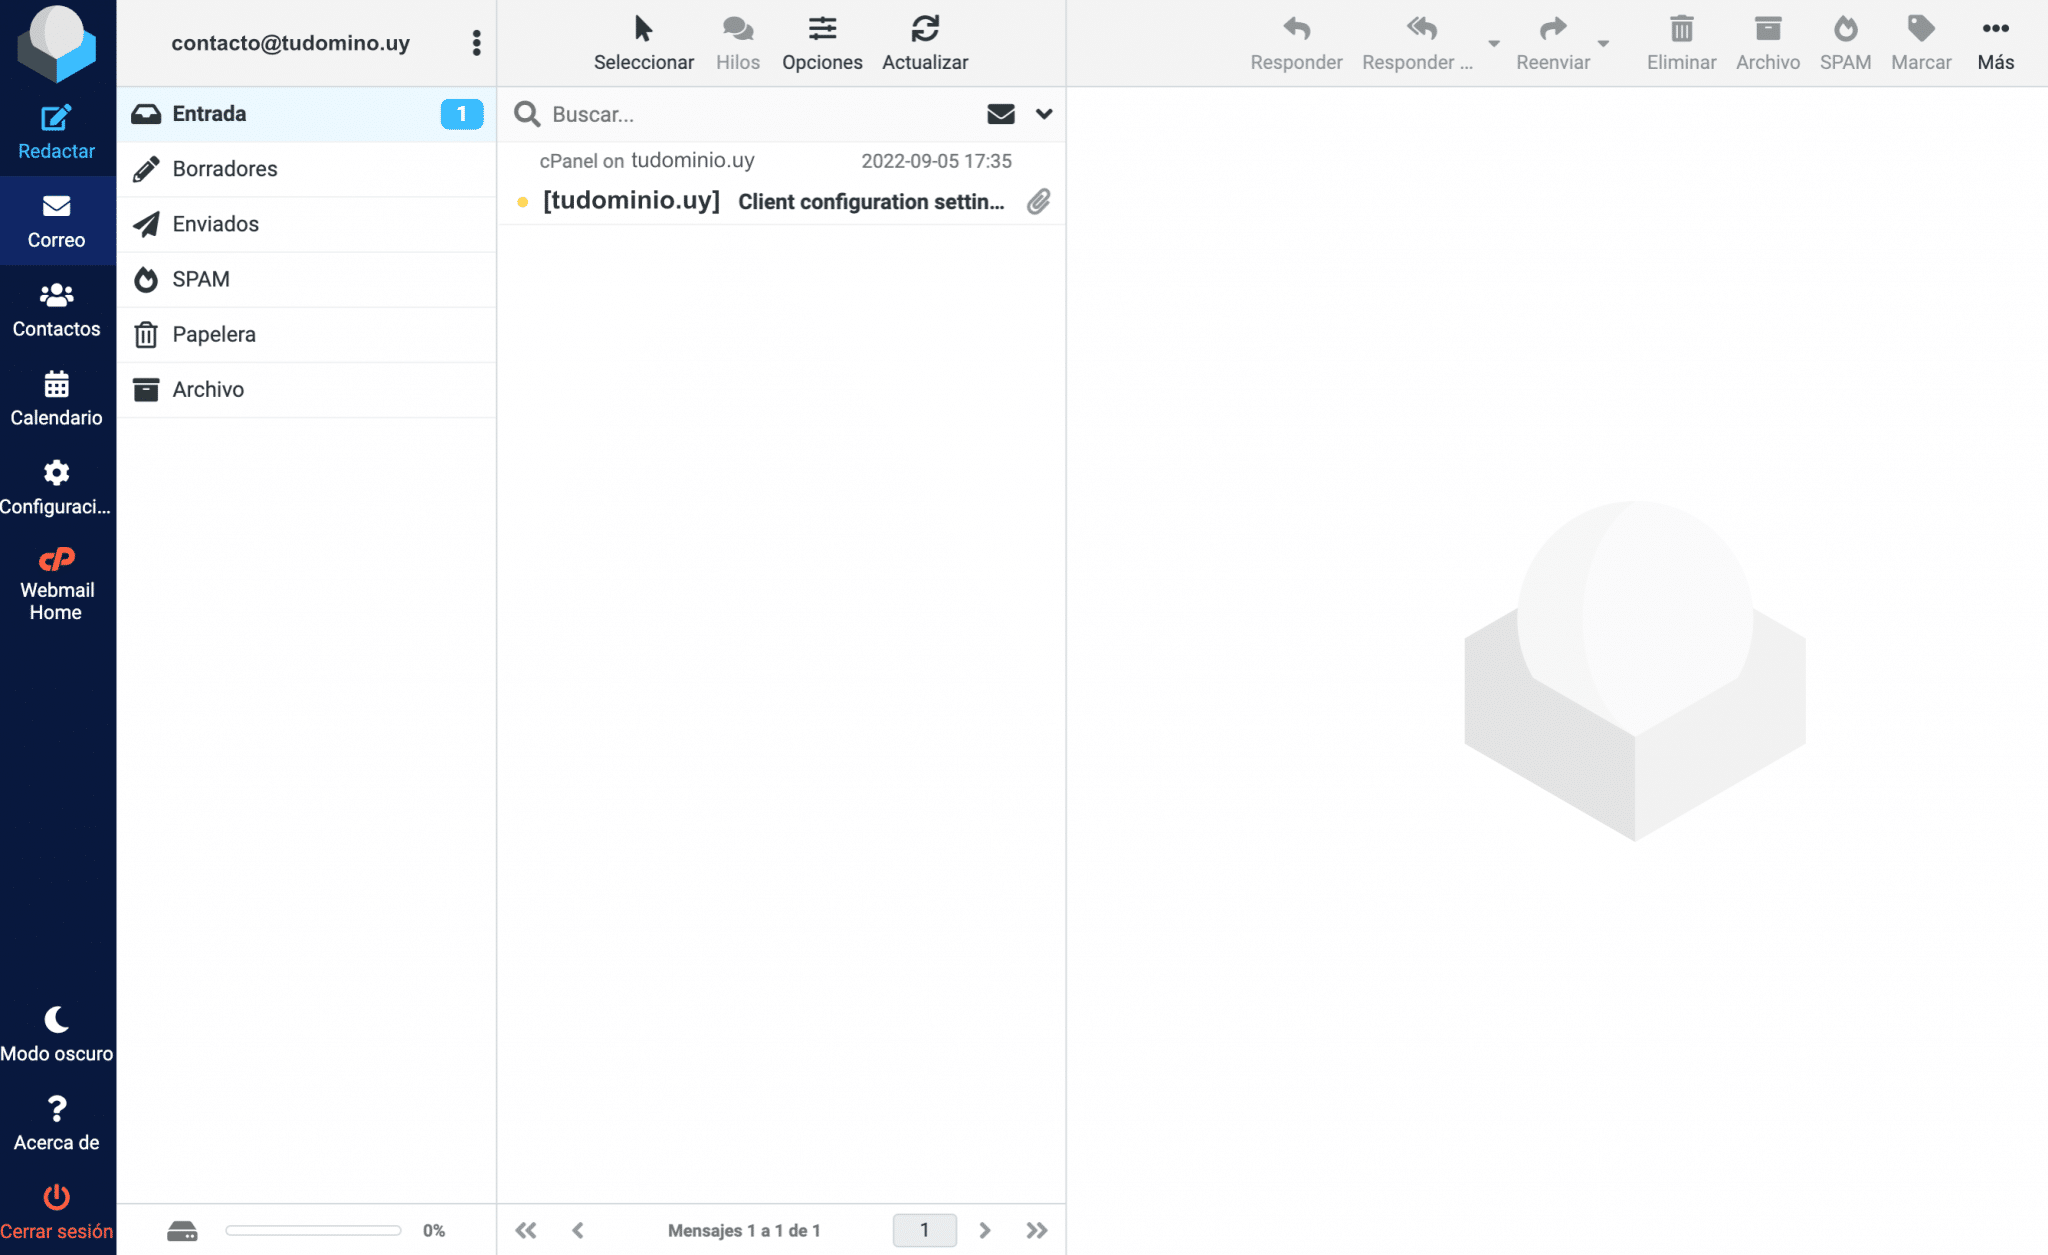
Task: Click the mailbox storage usage bar
Action: (x=312, y=1230)
